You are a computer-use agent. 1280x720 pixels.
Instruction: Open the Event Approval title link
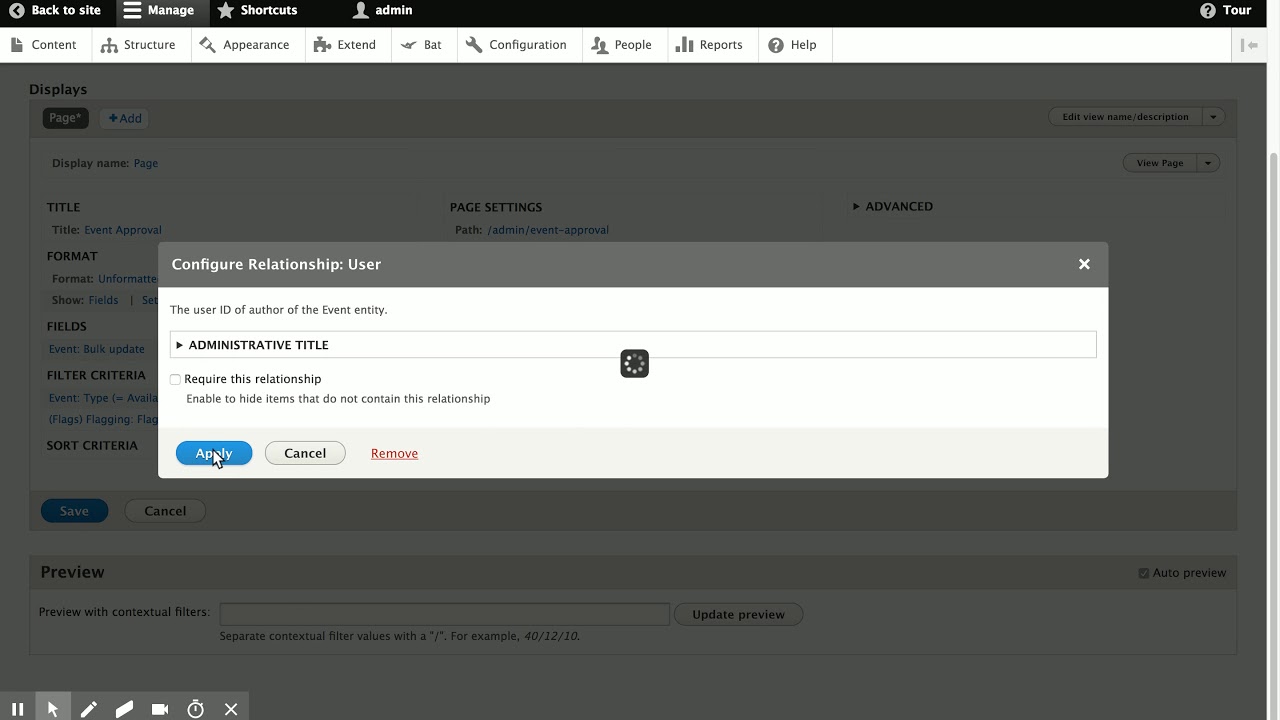pos(123,230)
